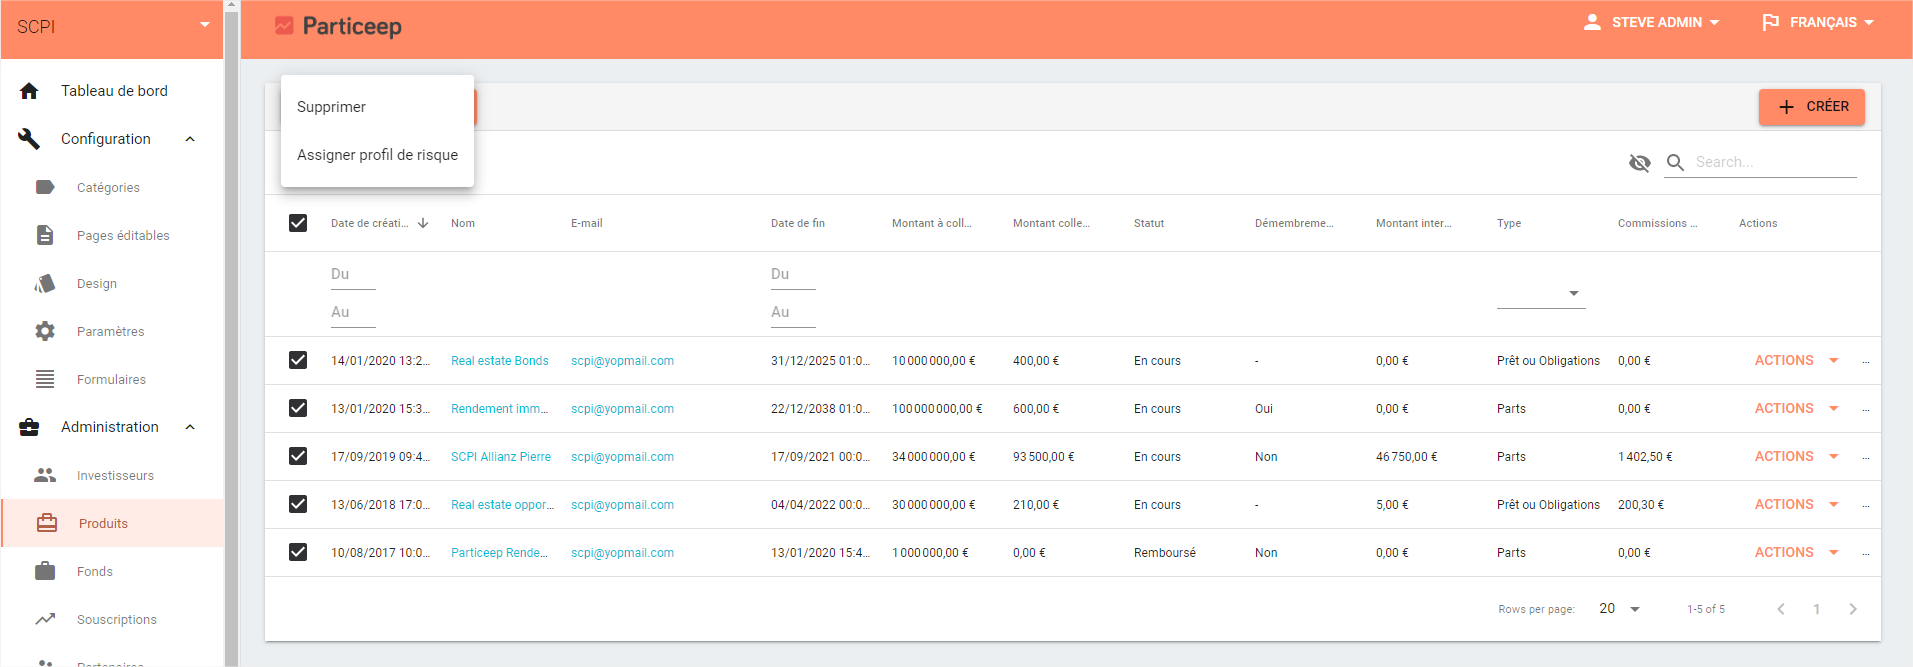Open Actions dropdown for Particeep Rende... row

[x=1797, y=552]
